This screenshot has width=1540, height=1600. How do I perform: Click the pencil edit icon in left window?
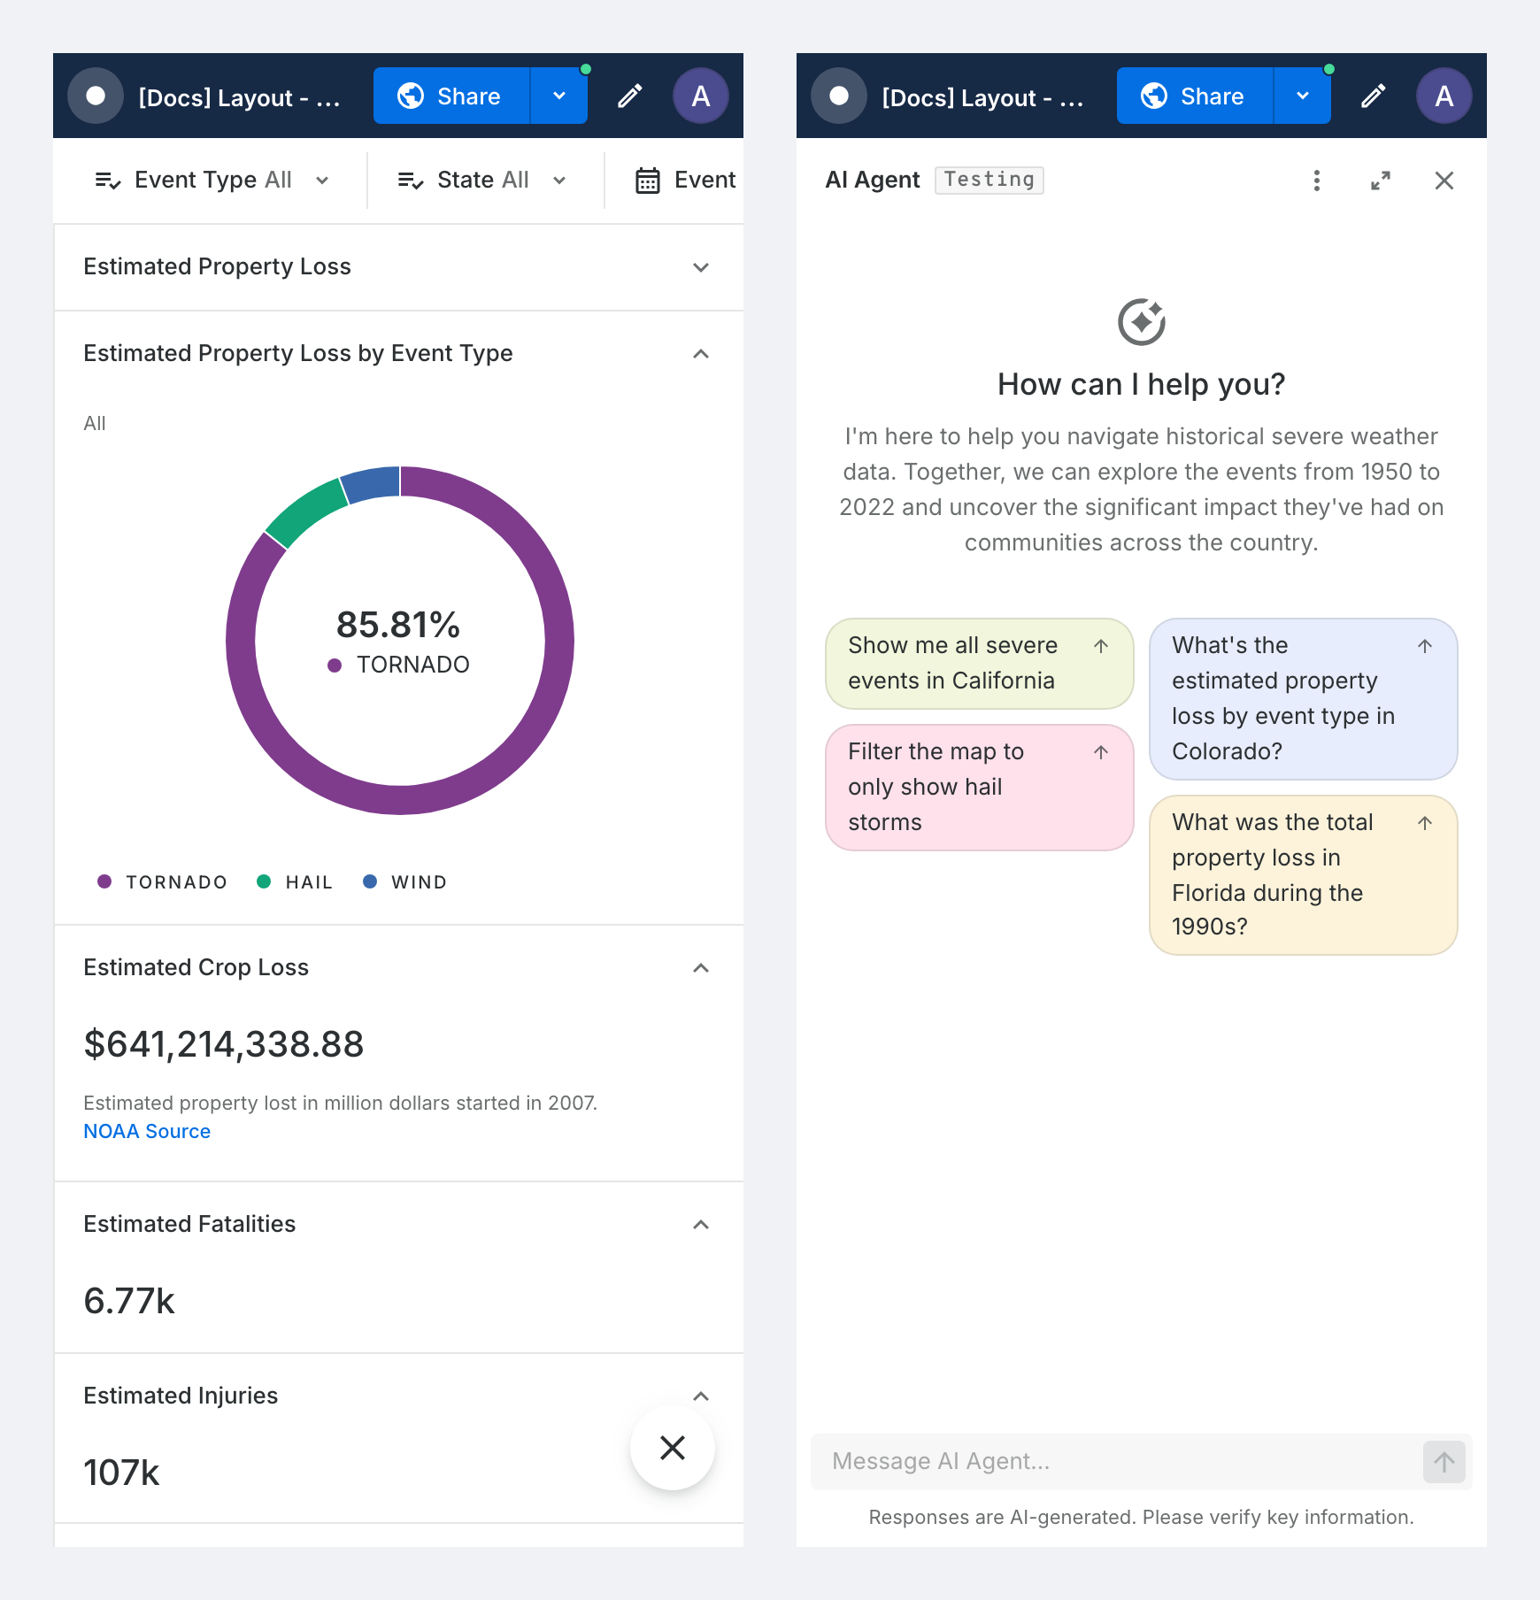coord(630,96)
